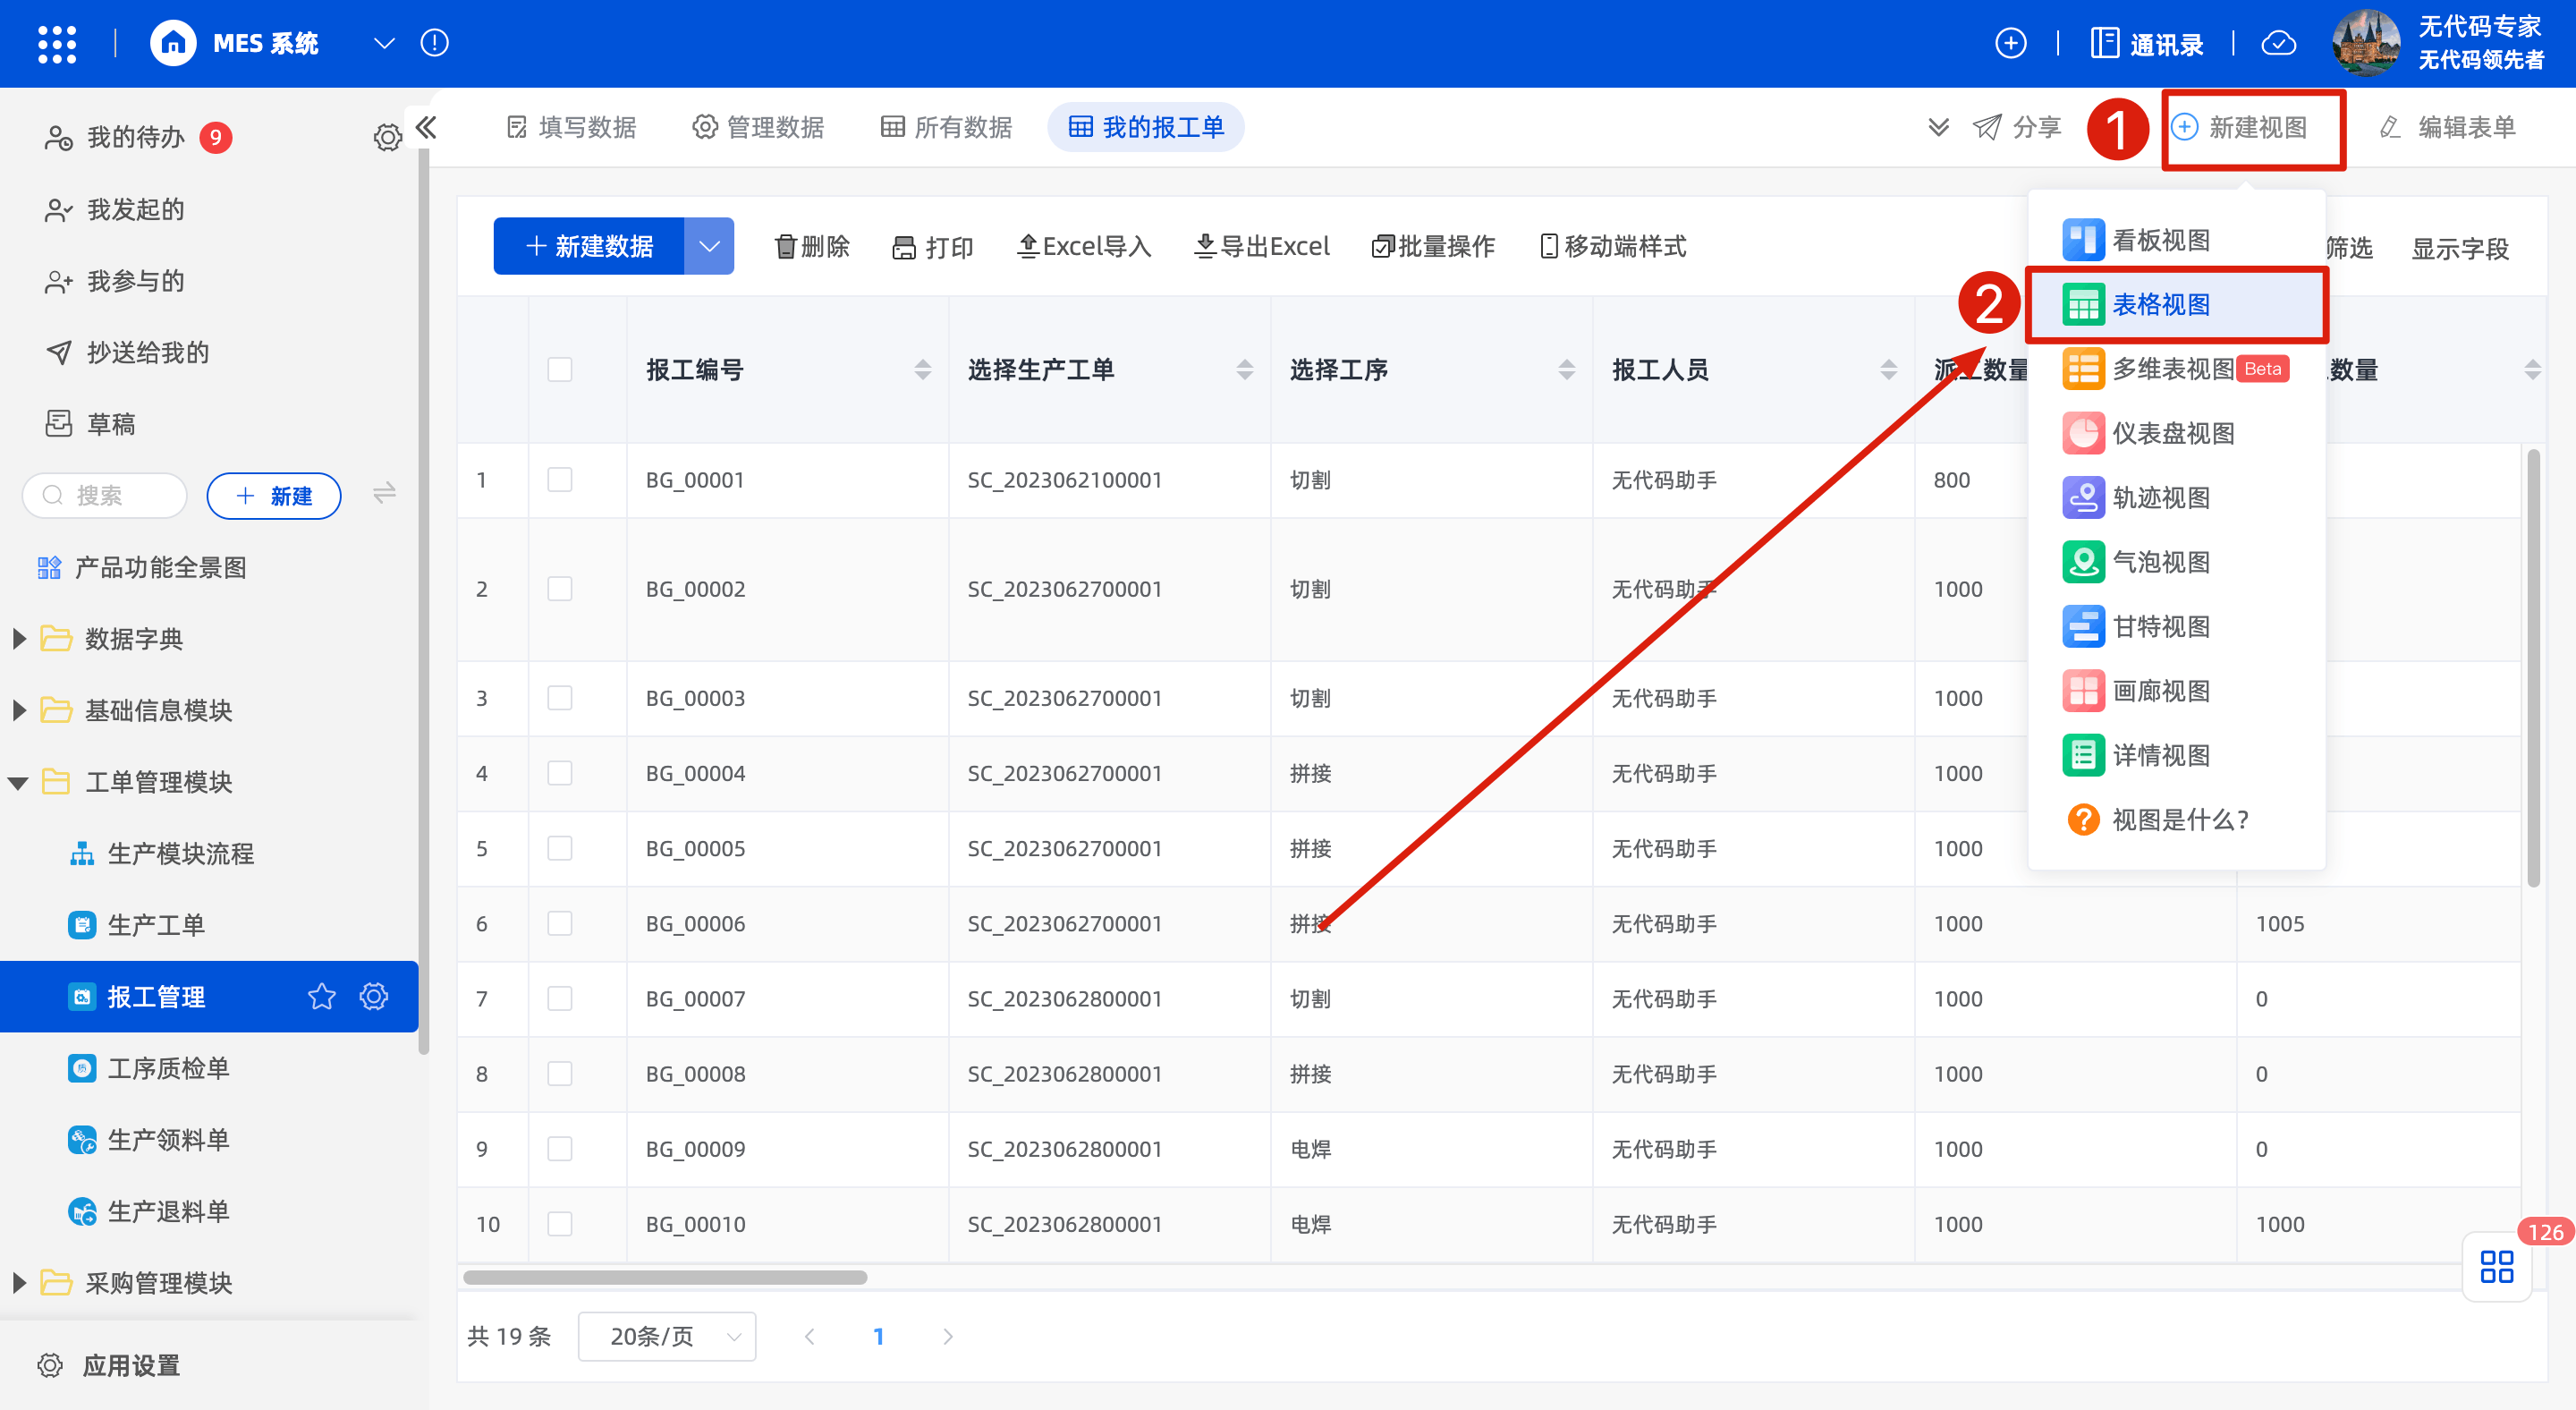Star the 报工管理 item as favorite
Image resolution: width=2576 pixels, height=1410 pixels.
click(x=322, y=996)
